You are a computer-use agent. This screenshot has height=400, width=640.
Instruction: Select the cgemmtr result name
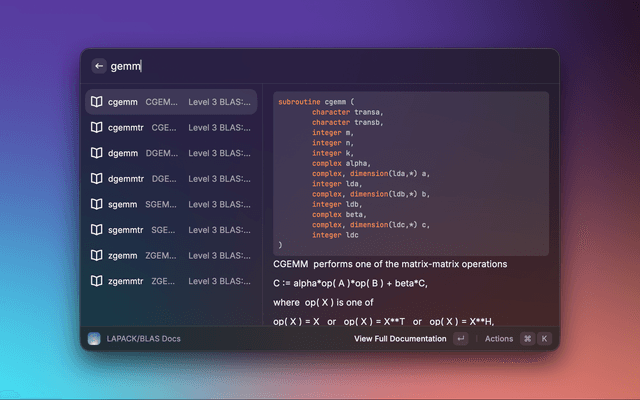pos(125,128)
